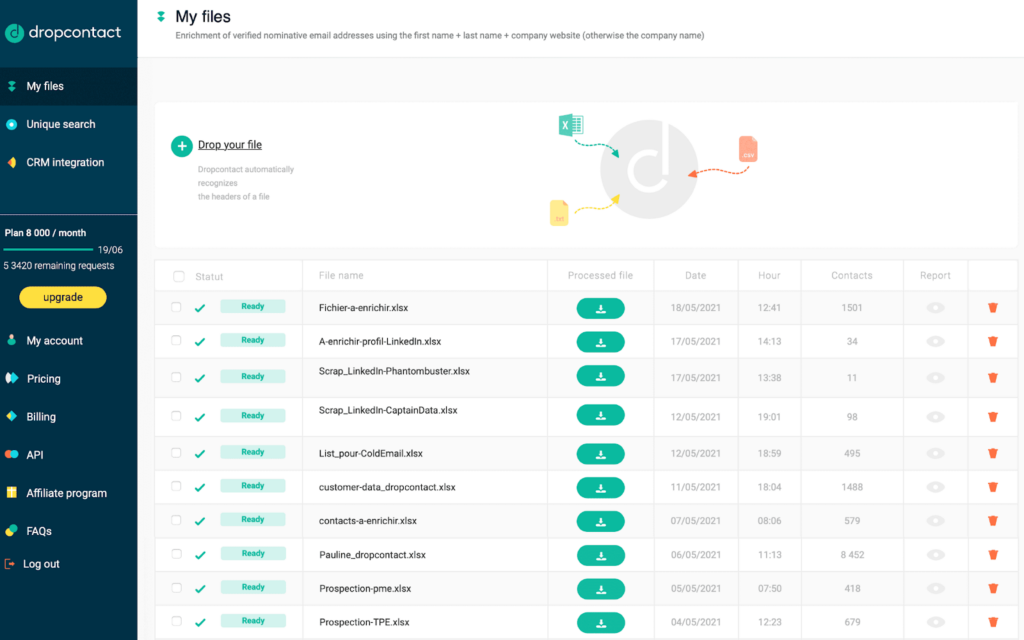Viewport: 1024px width, 640px height.
Task: Click the trash icon for Prospection-TPE.xlsx
Action: 992,622
